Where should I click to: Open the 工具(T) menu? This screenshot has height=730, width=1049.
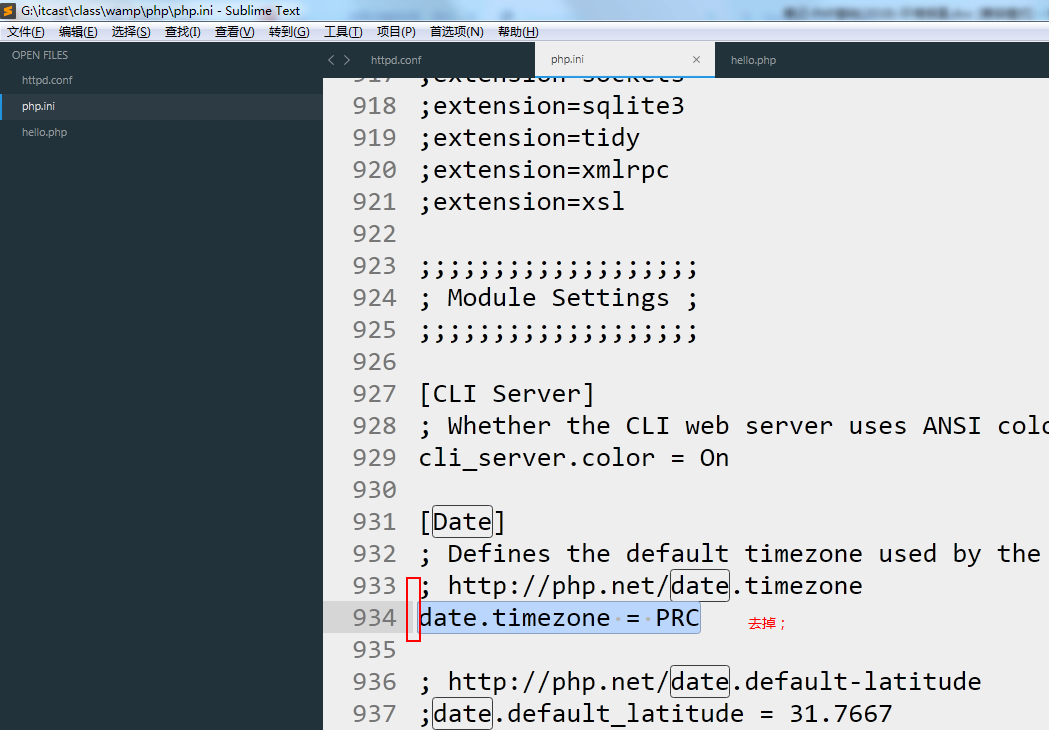(x=343, y=32)
